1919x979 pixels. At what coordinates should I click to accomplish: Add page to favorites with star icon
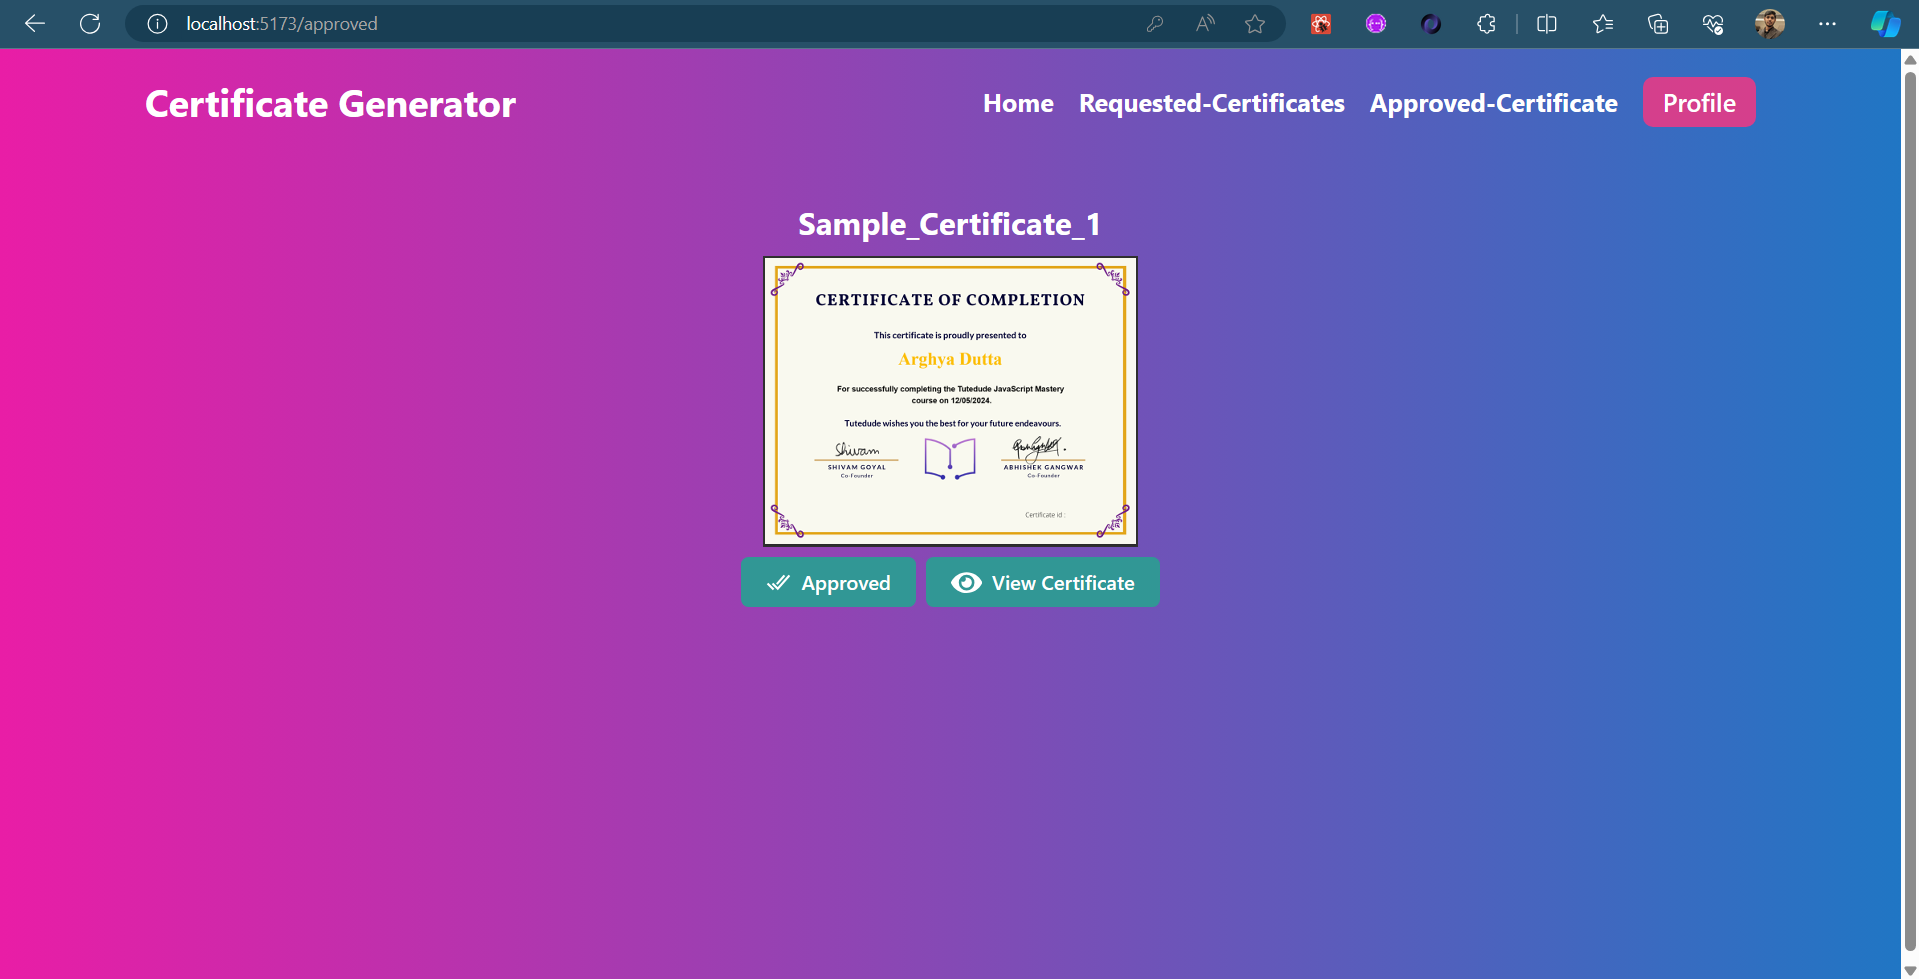[1255, 24]
